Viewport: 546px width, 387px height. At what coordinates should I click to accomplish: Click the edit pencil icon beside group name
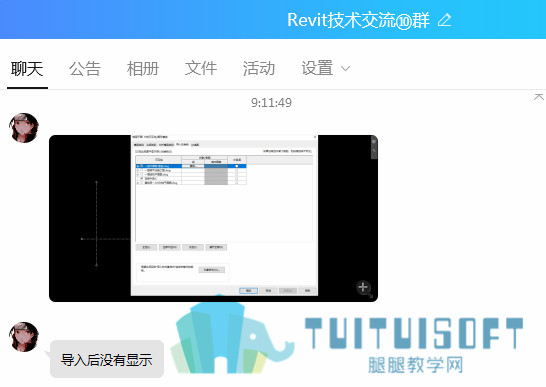(445, 20)
